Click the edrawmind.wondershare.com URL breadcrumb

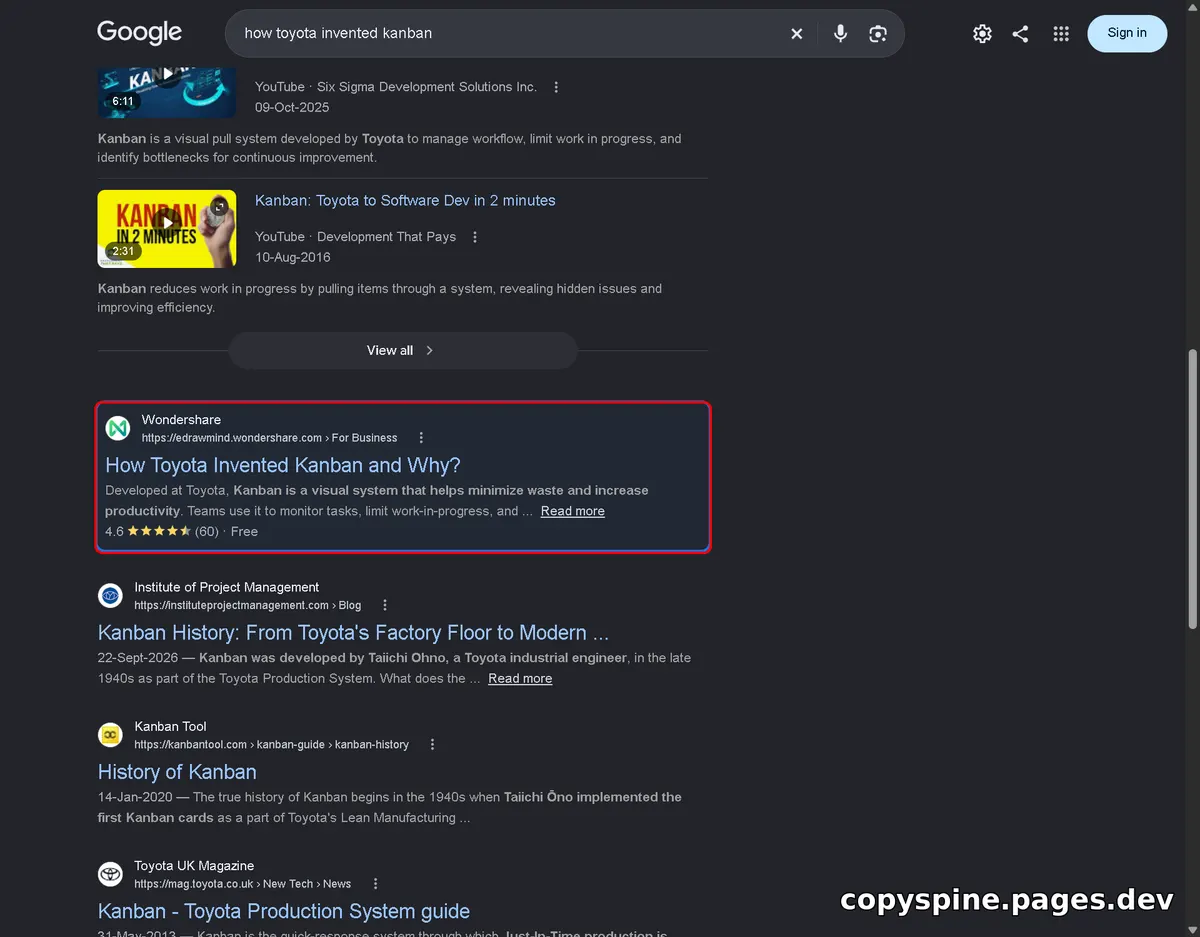coord(269,438)
